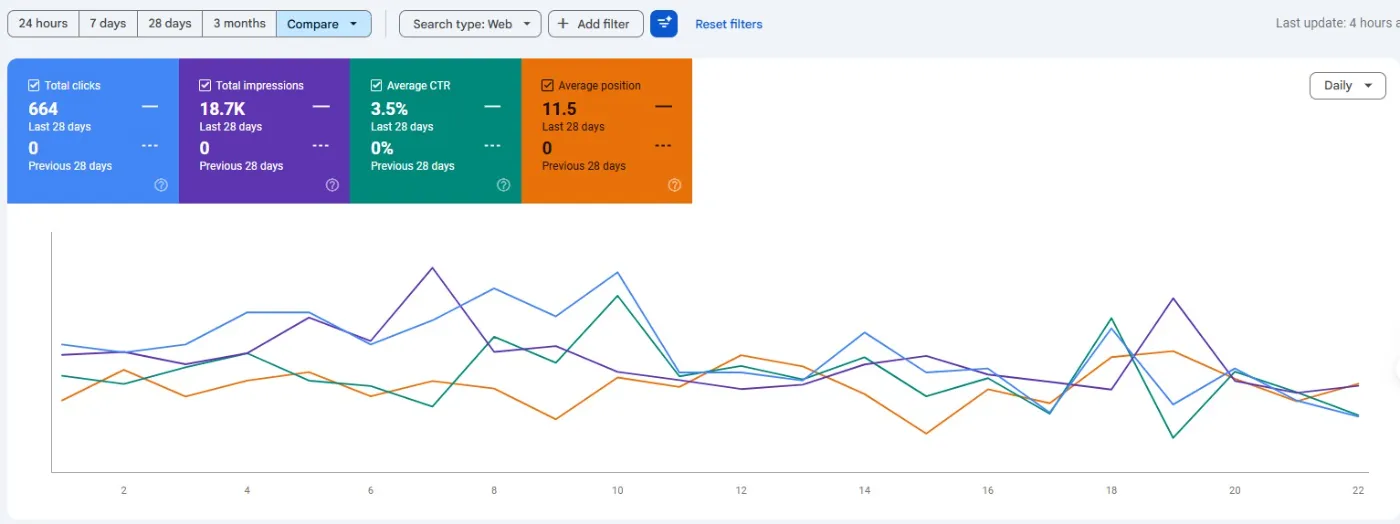Uncheck the Total impressions checkbox
Image resolution: width=1400 pixels, height=524 pixels.
point(205,86)
